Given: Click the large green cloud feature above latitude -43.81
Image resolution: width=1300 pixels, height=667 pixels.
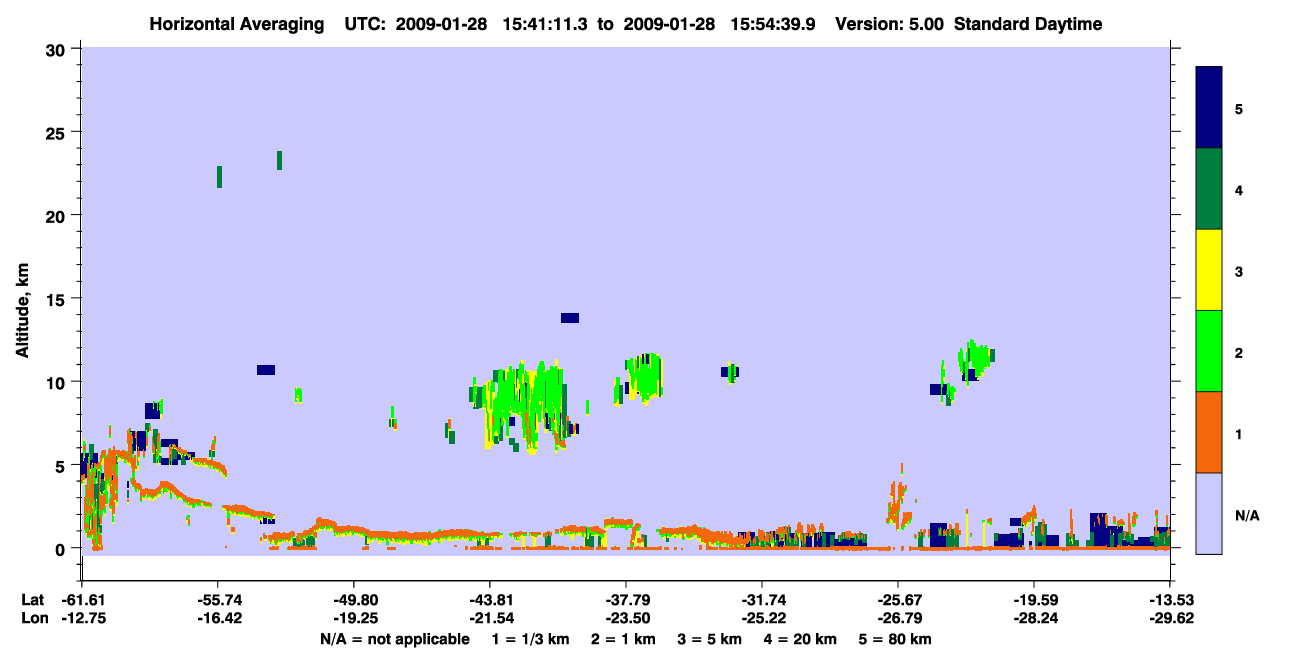Looking at the screenshot, I should click(x=525, y=405).
